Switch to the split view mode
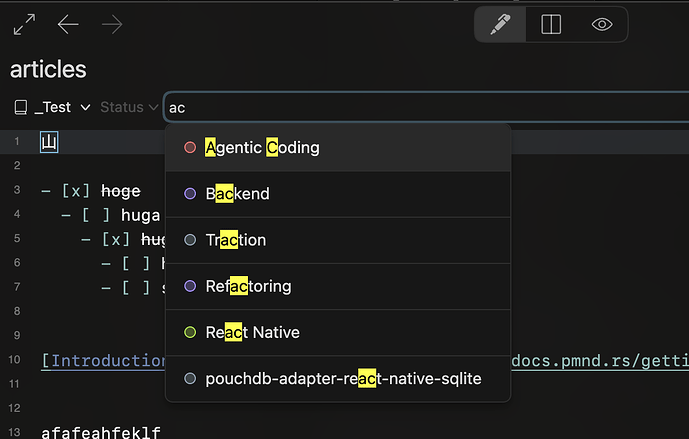689x439 pixels. point(551,25)
